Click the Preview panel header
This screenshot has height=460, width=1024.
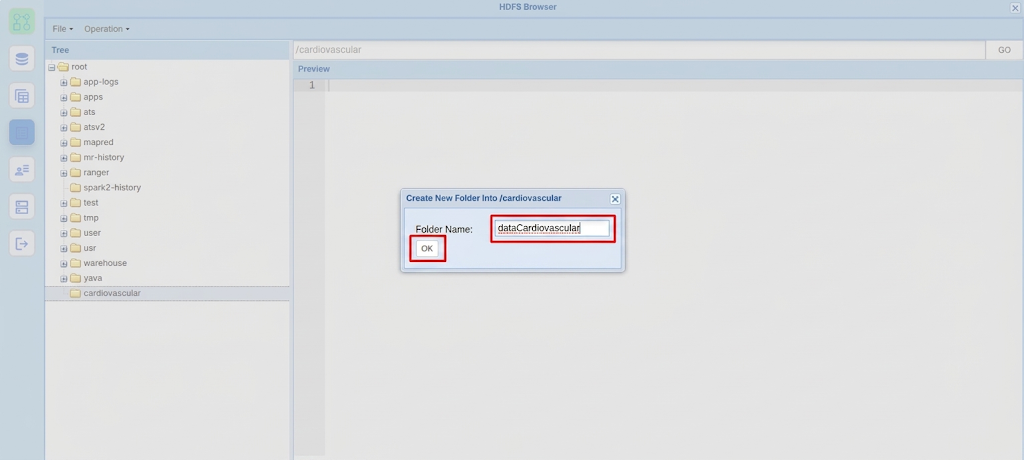coord(658,69)
